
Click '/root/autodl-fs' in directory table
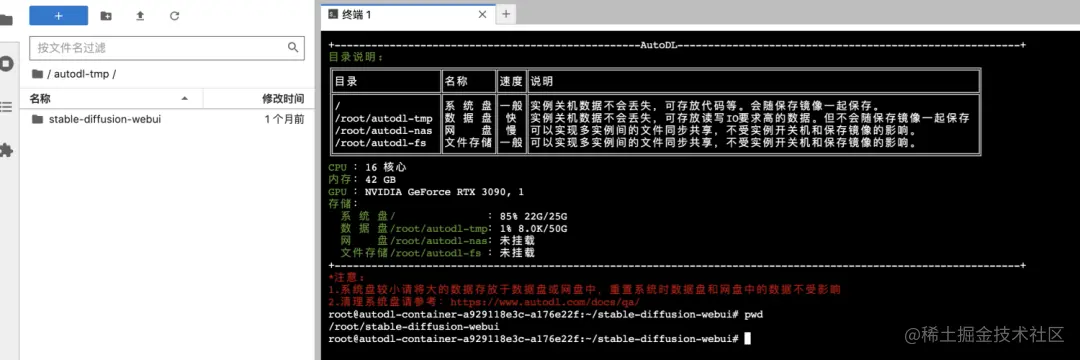380,143
